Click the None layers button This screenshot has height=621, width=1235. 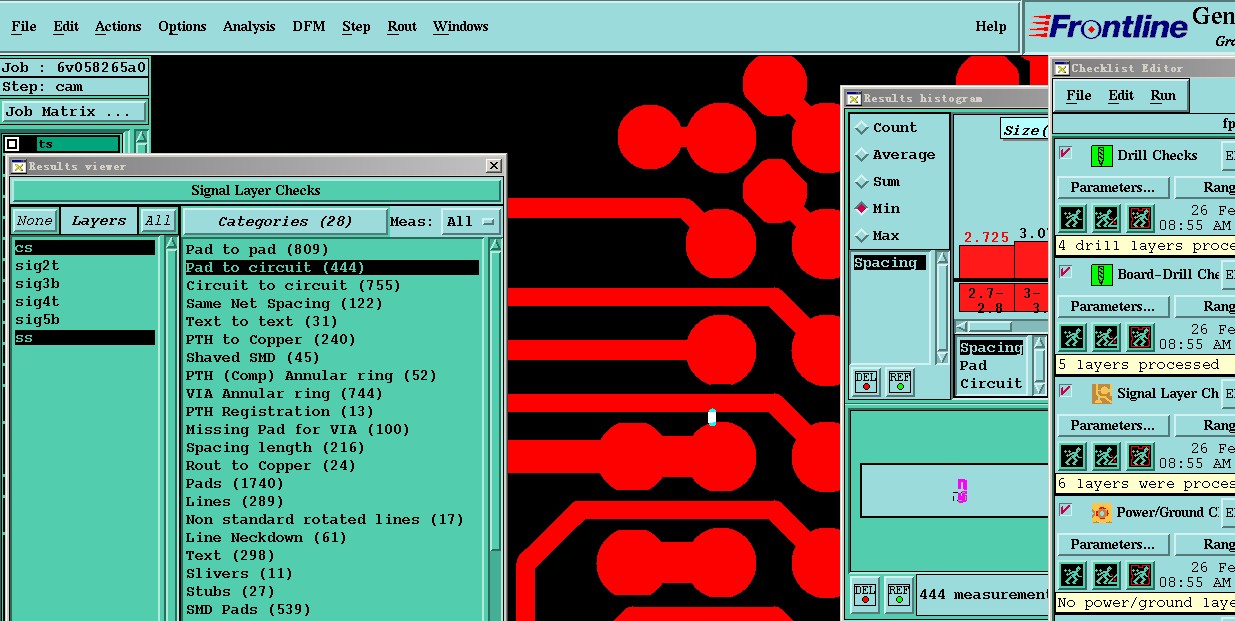point(34,221)
